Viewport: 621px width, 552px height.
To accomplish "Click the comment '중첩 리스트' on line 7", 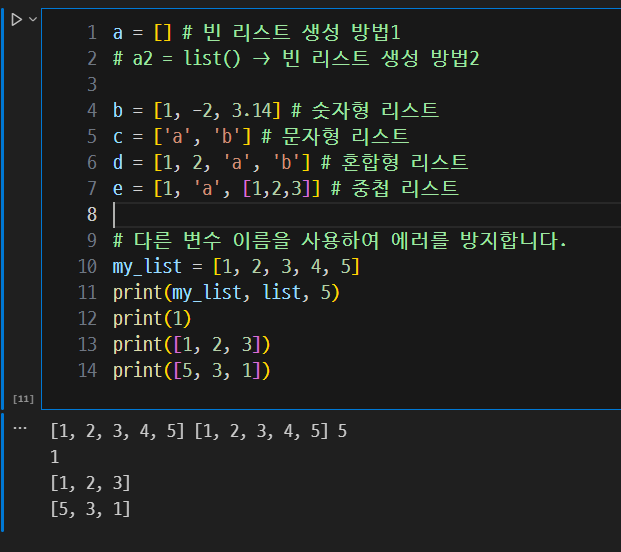I will click(x=405, y=188).
